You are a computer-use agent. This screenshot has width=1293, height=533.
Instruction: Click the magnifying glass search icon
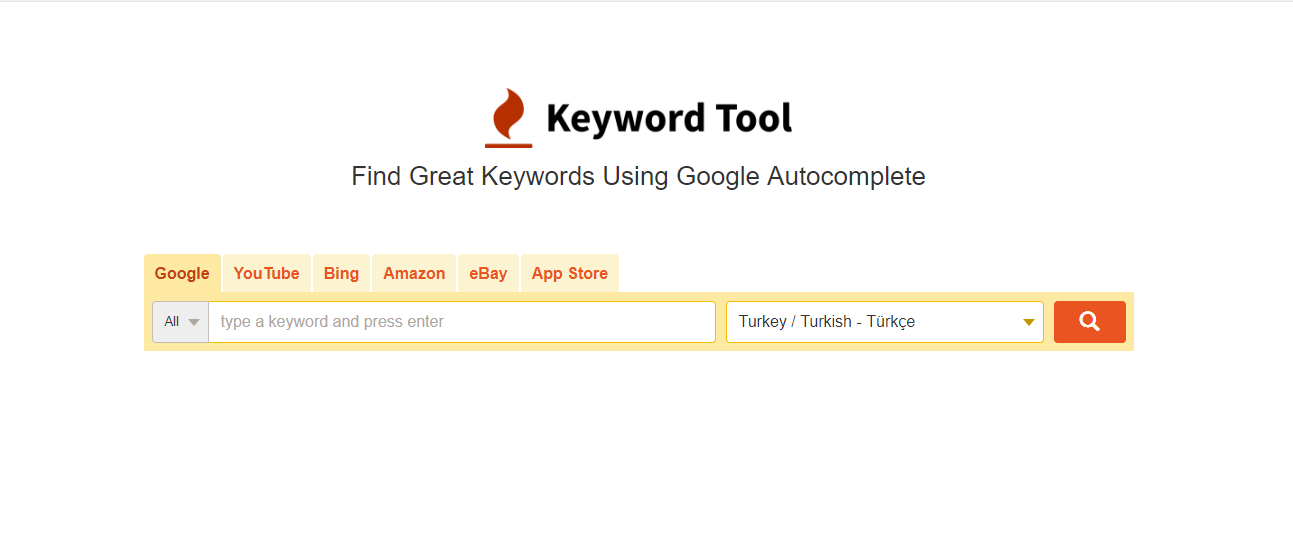pyautogui.click(x=1090, y=322)
